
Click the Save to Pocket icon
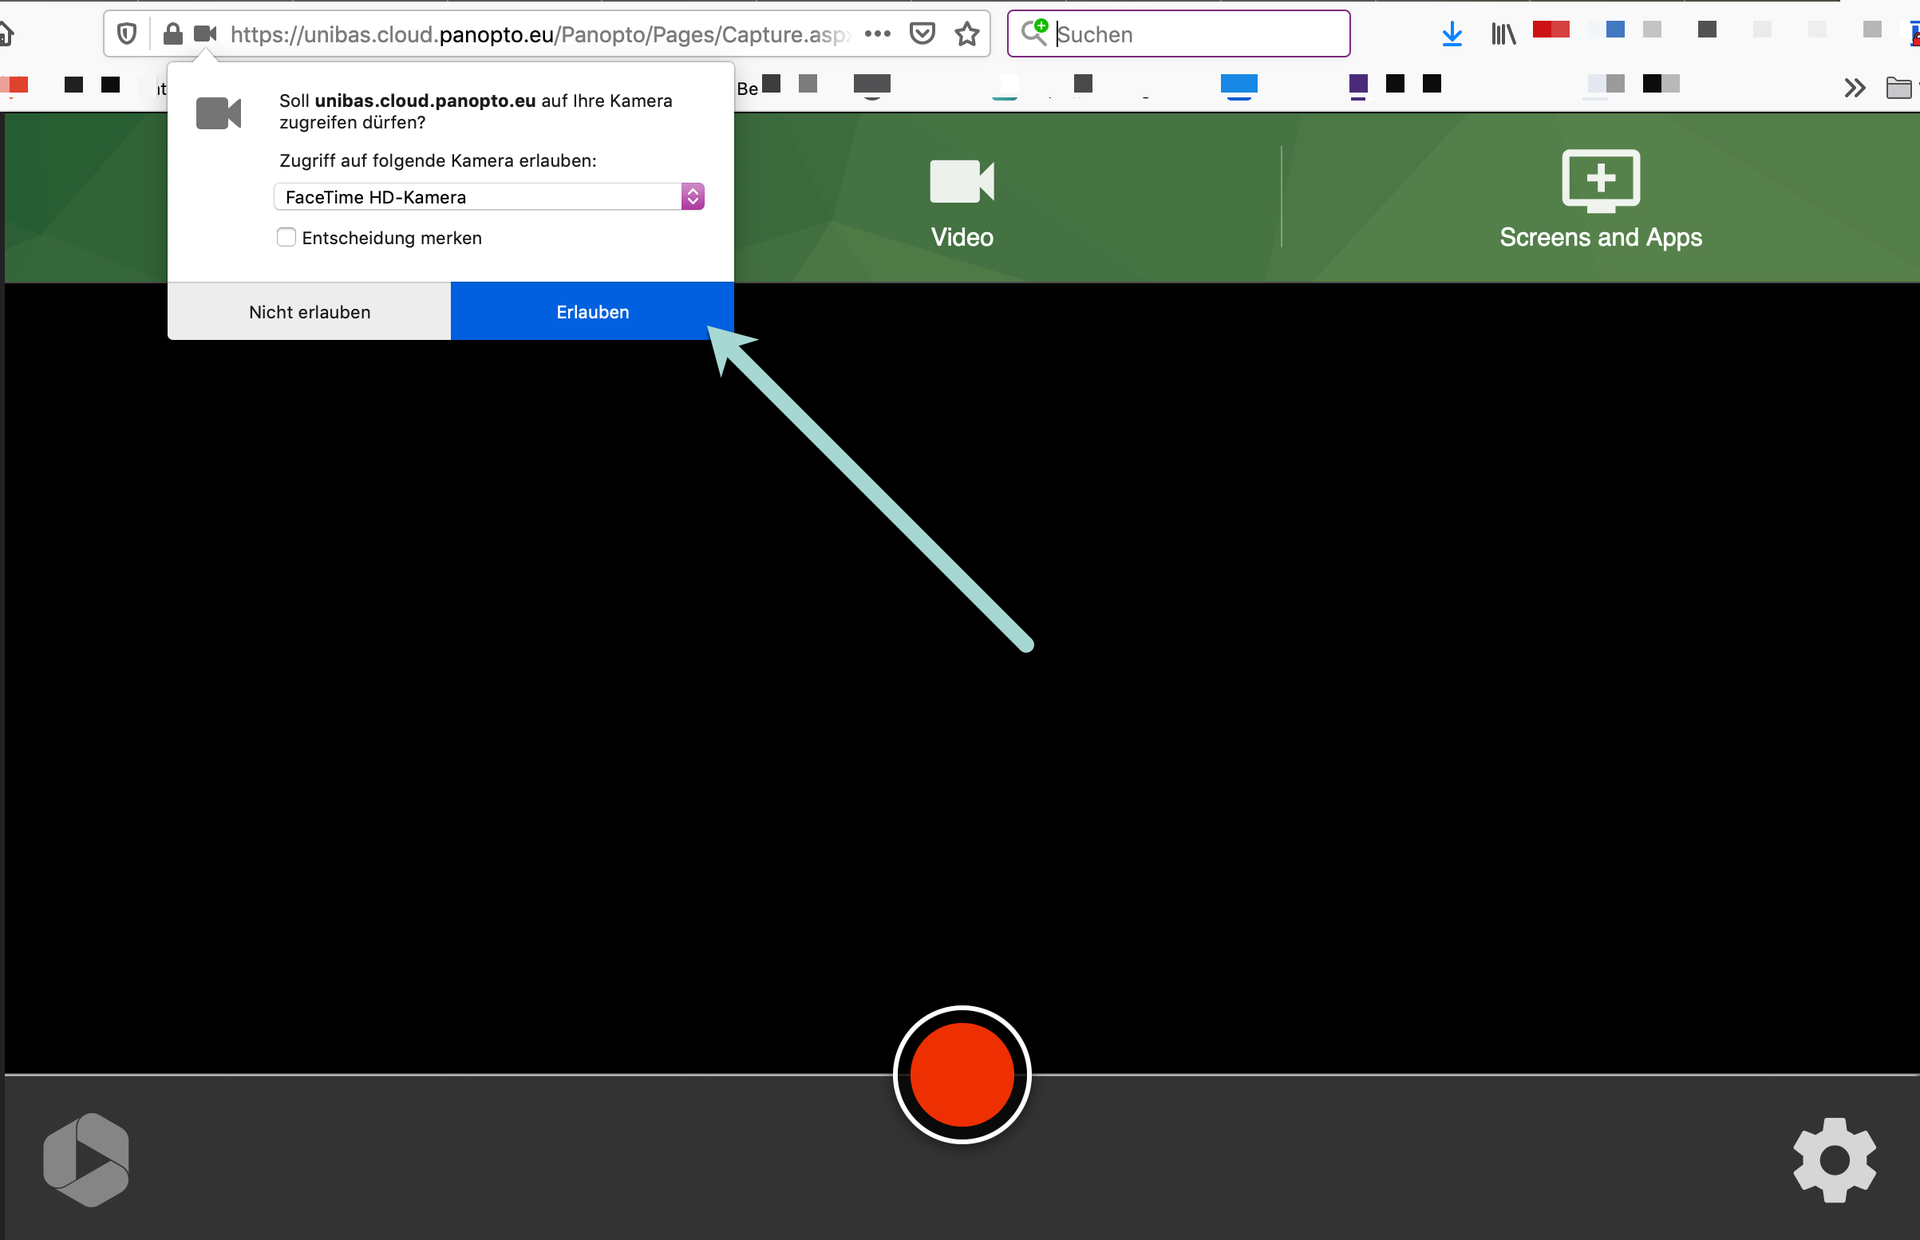point(922,34)
